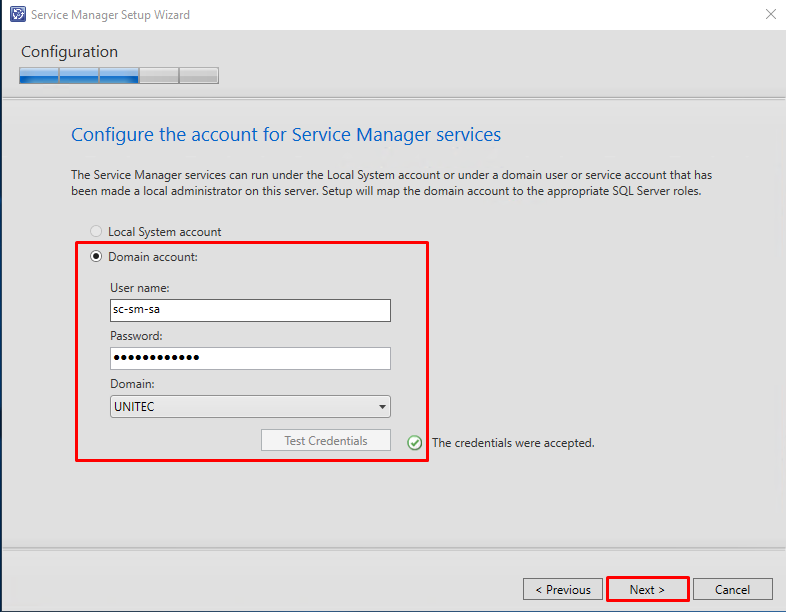Screen dimensions: 786x612
Task: Click the Configuration progress bar
Action: click(119, 75)
